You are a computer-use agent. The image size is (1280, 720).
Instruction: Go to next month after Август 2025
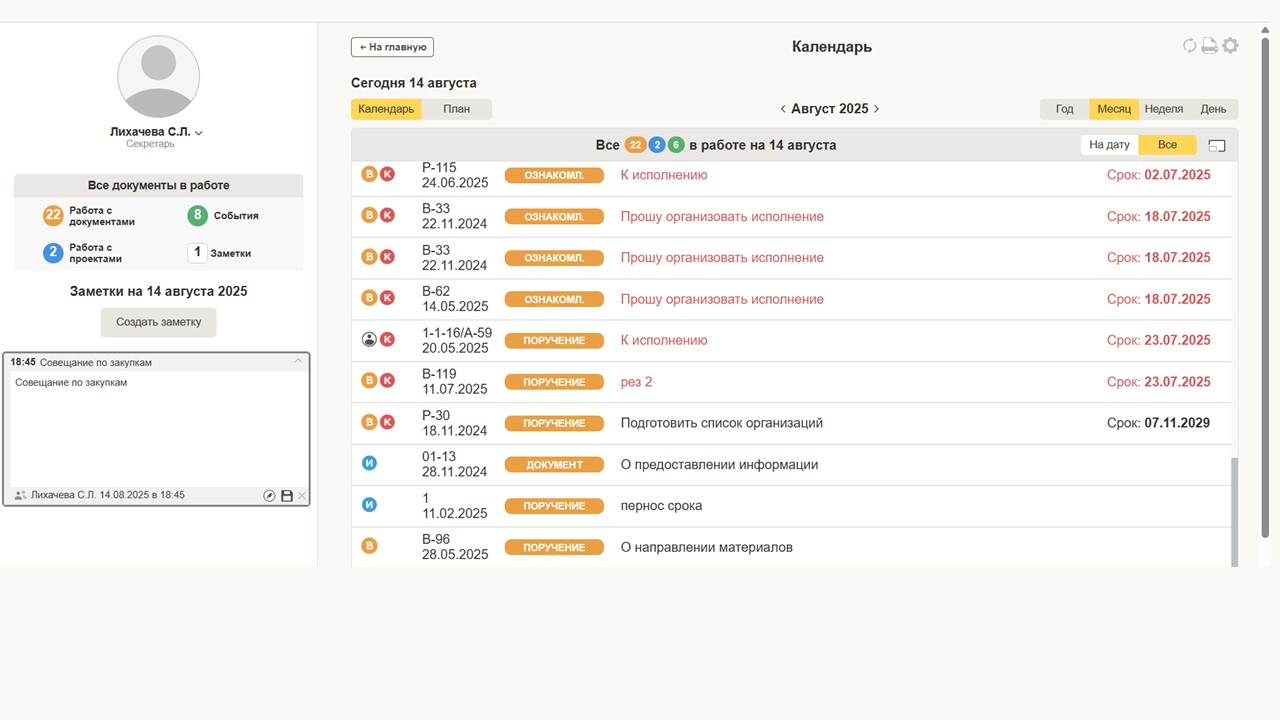pyautogui.click(x=877, y=109)
